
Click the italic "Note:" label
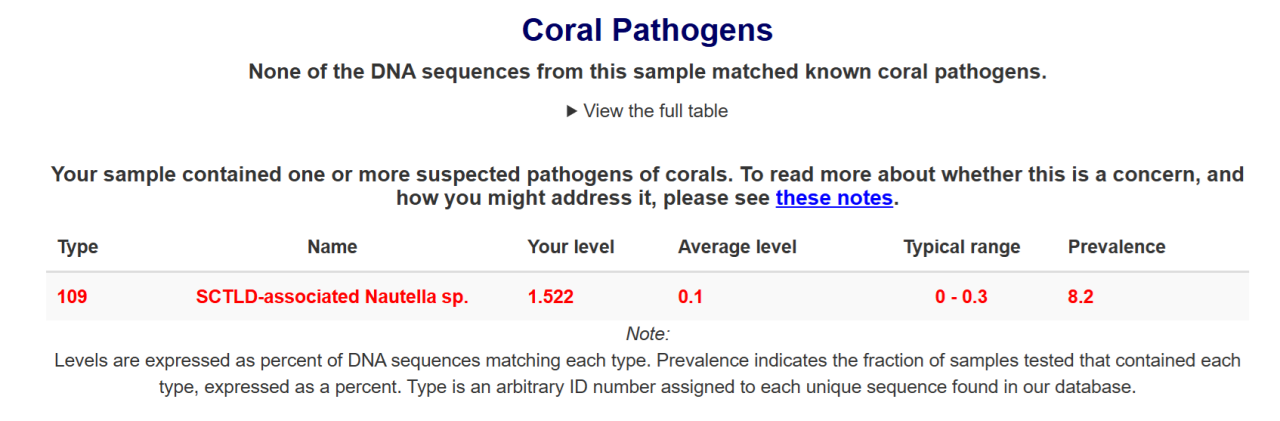(647, 334)
